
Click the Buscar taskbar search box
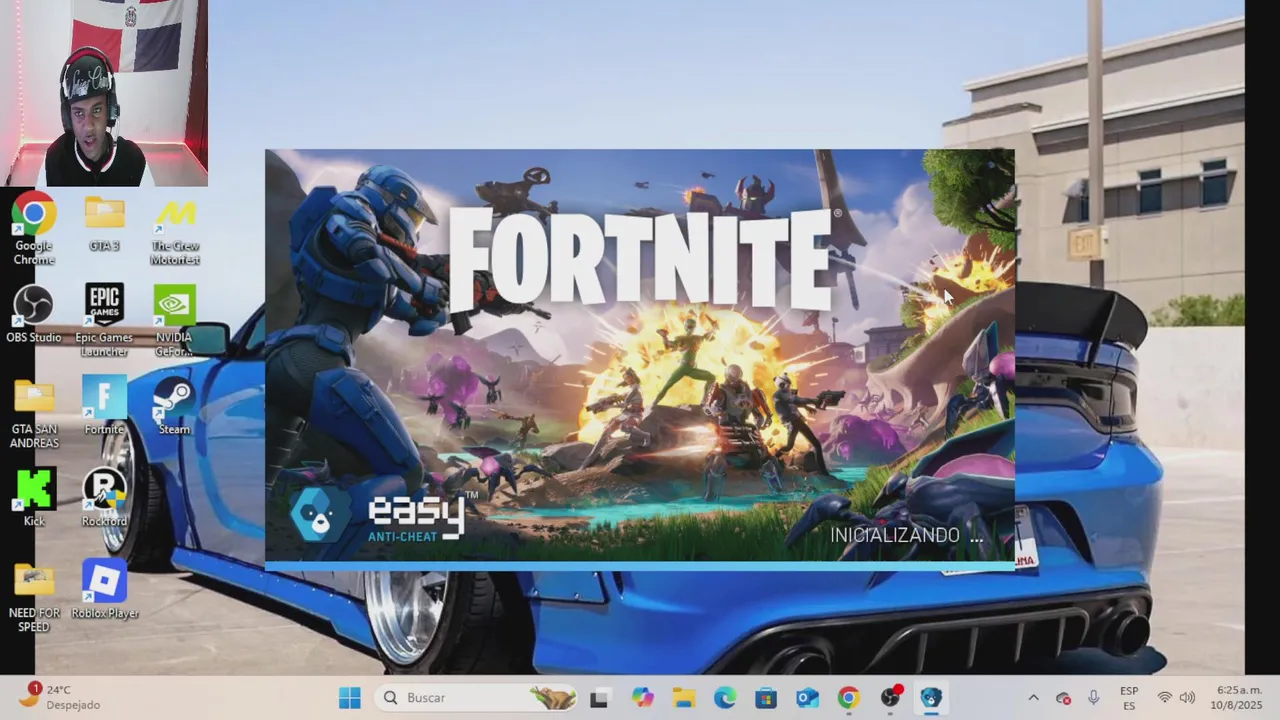[x=477, y=698]
